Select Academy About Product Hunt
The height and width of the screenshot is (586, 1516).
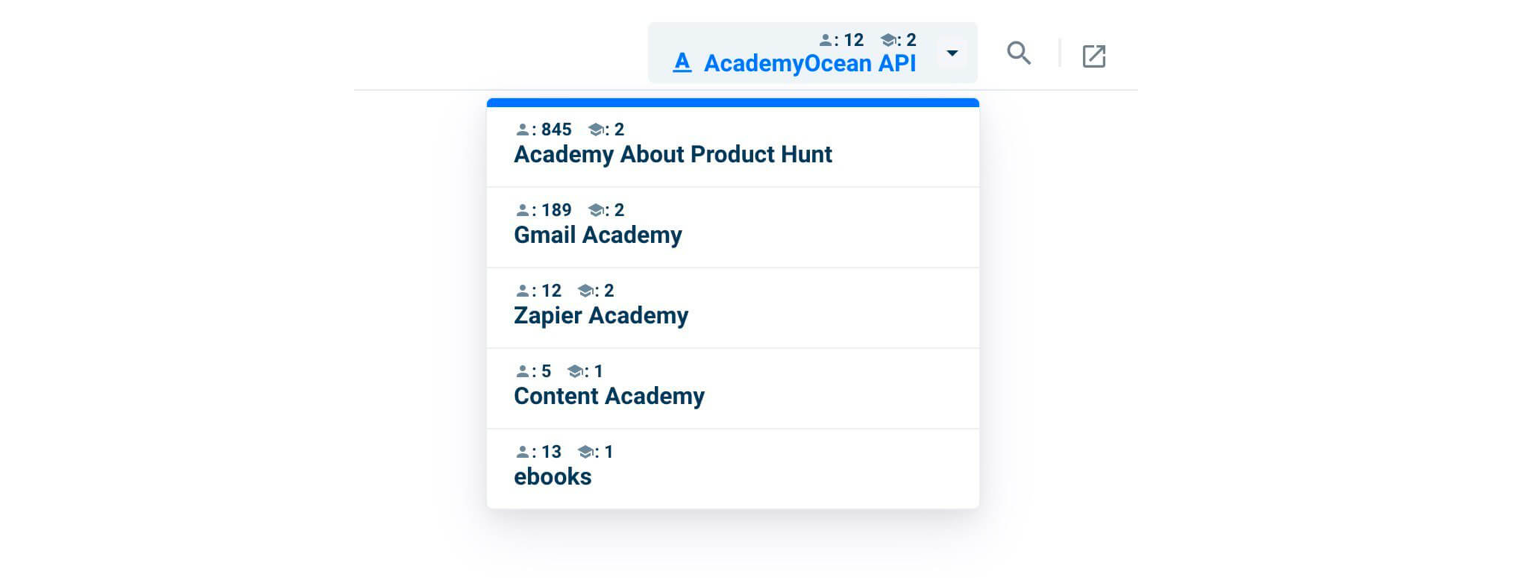[733, 146]
